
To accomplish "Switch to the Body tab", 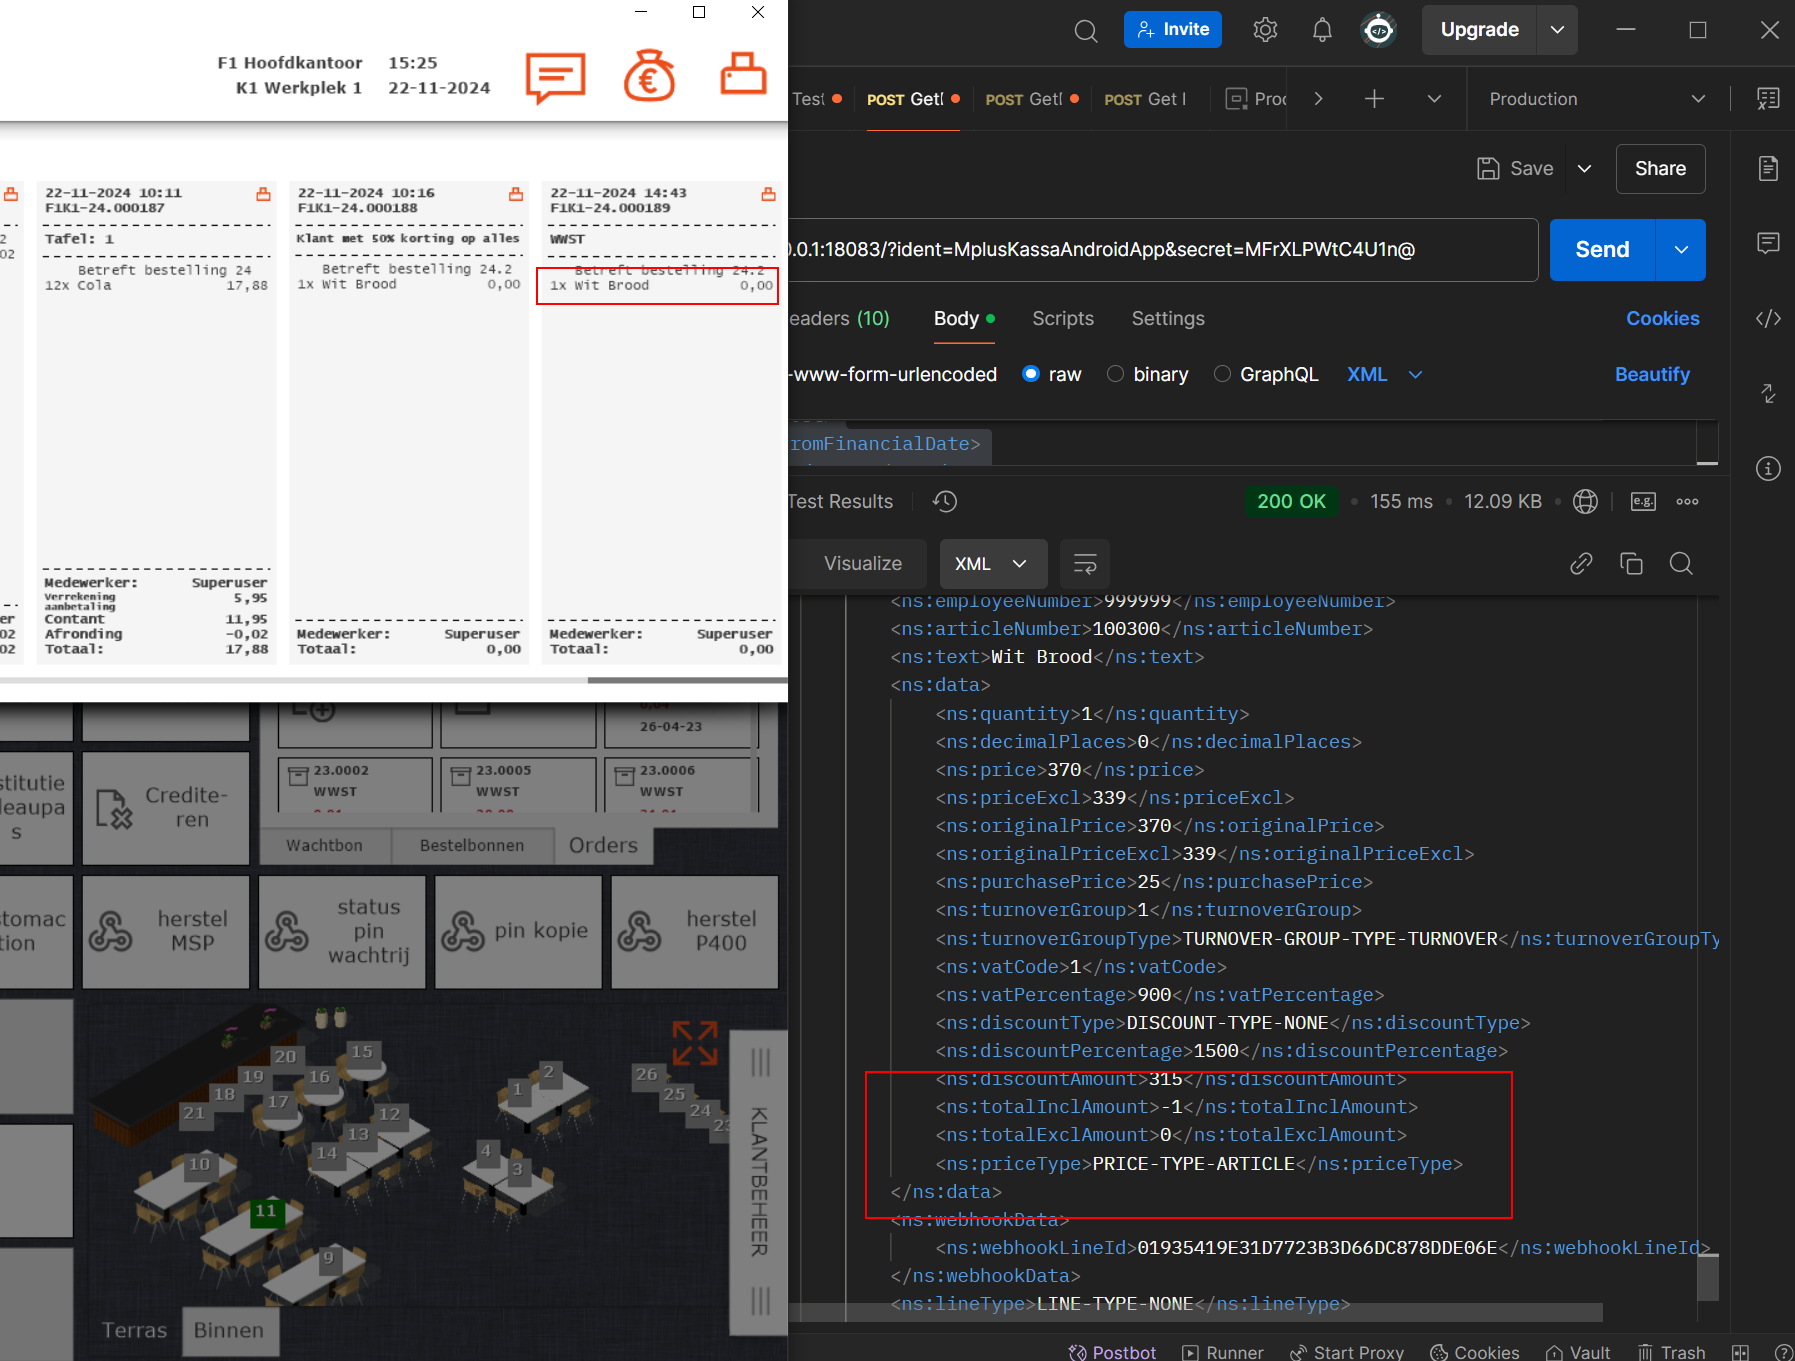I will tap(964, 318).
